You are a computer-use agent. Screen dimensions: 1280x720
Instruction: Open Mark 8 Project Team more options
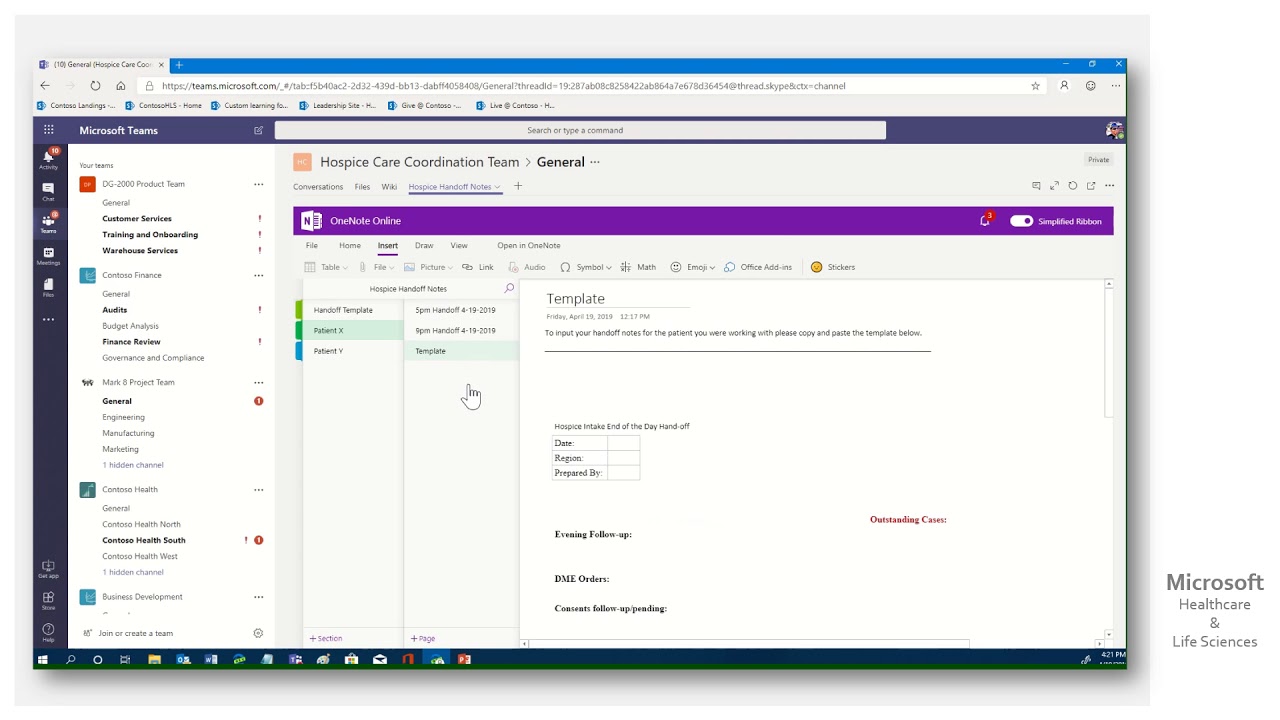click(x=258, y=382)
